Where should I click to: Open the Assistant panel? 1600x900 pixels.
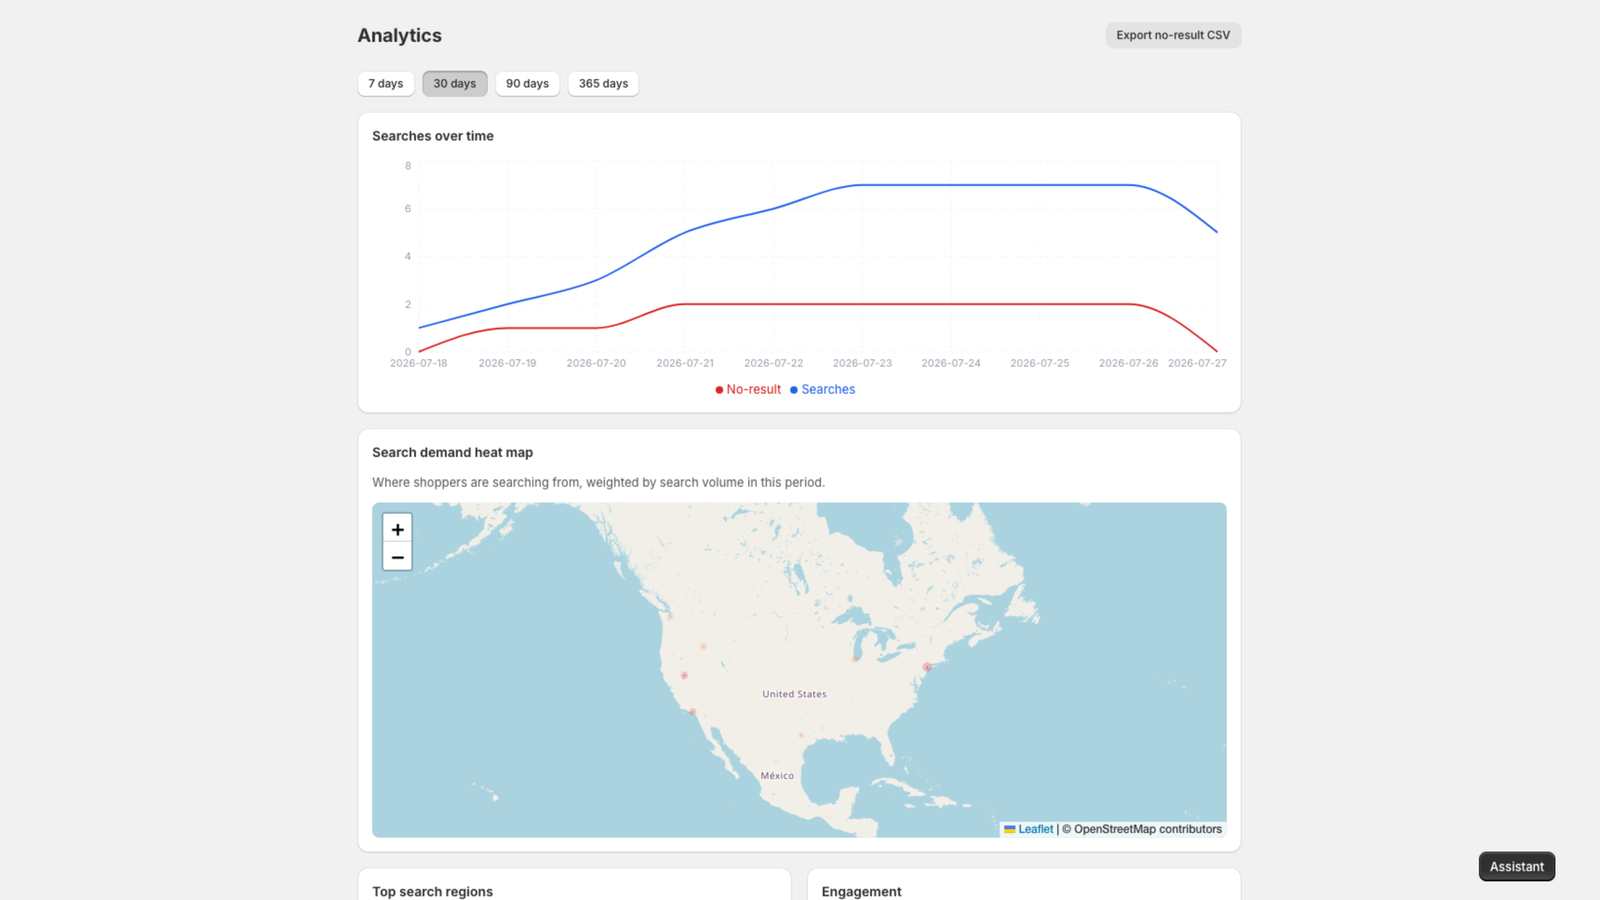click(1517, 867)
